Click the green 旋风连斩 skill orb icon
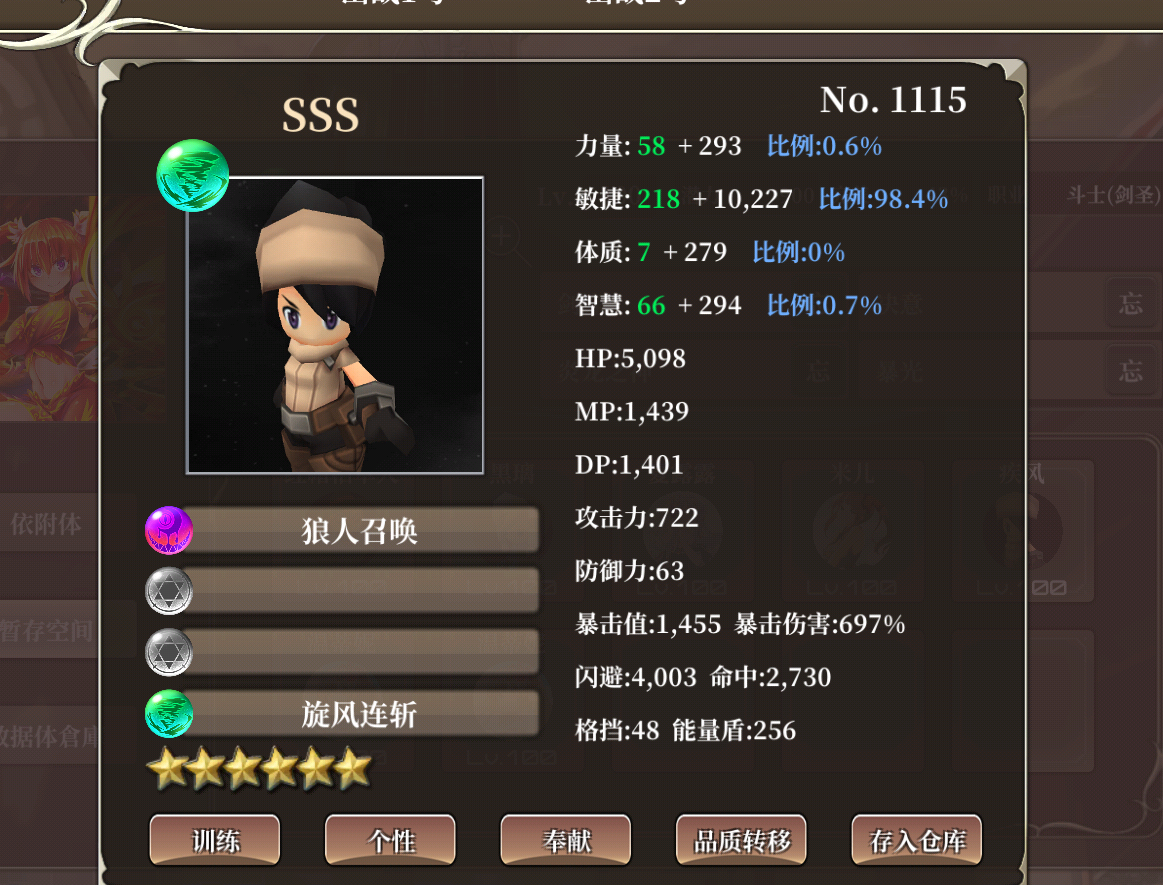1163x885 pixels. pyautogui.click(x=169, y=714)
